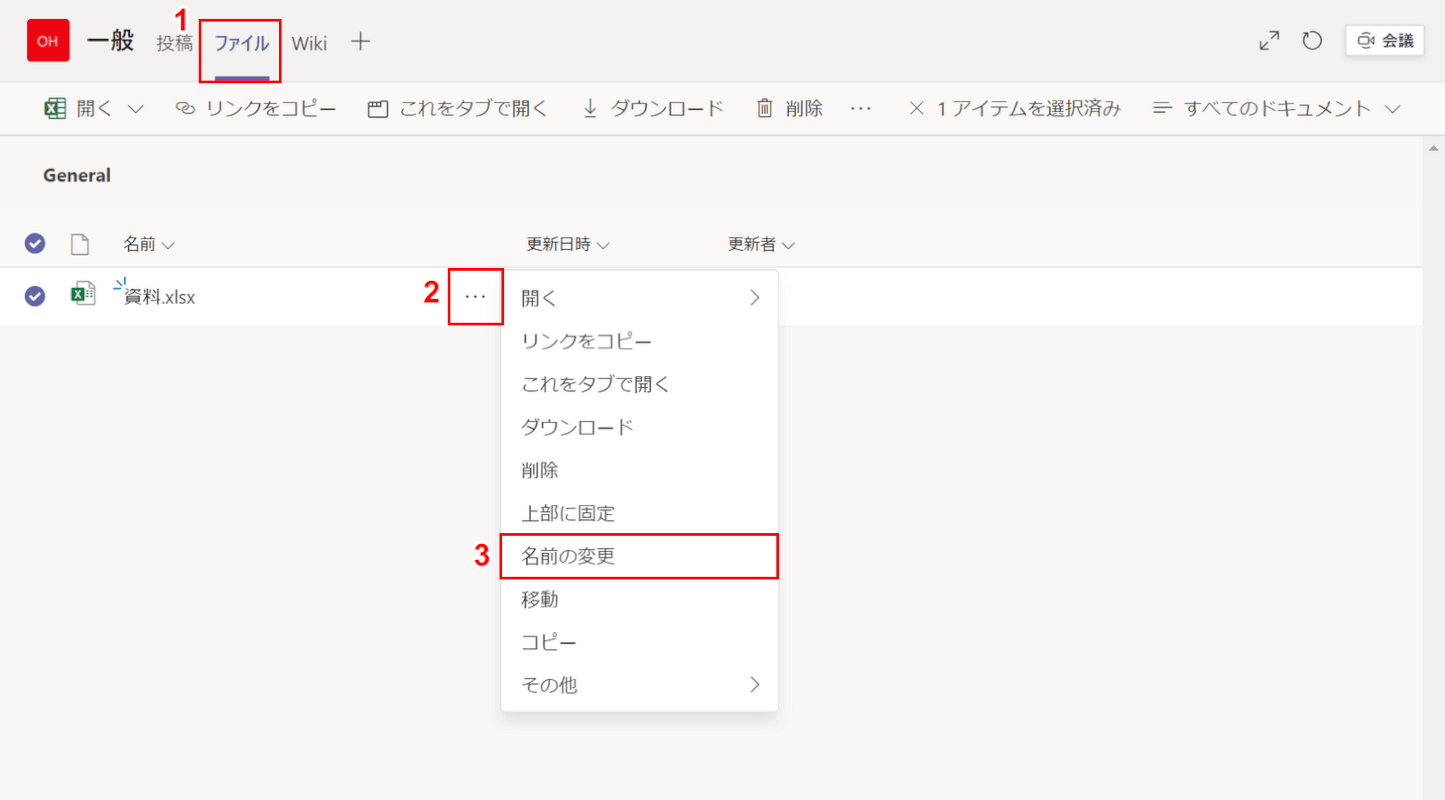Viewport: 1445px width, 800px height.
Task: Select 移動 in context menu
Action: click(640, 599)
